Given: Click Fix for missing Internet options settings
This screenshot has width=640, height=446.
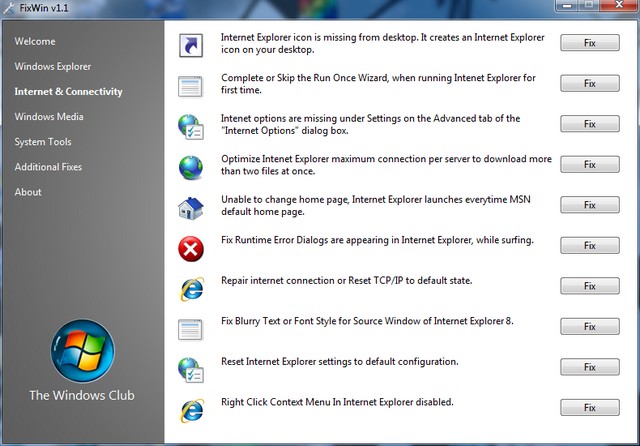Looking at the screenshot, I should (590, 124).
